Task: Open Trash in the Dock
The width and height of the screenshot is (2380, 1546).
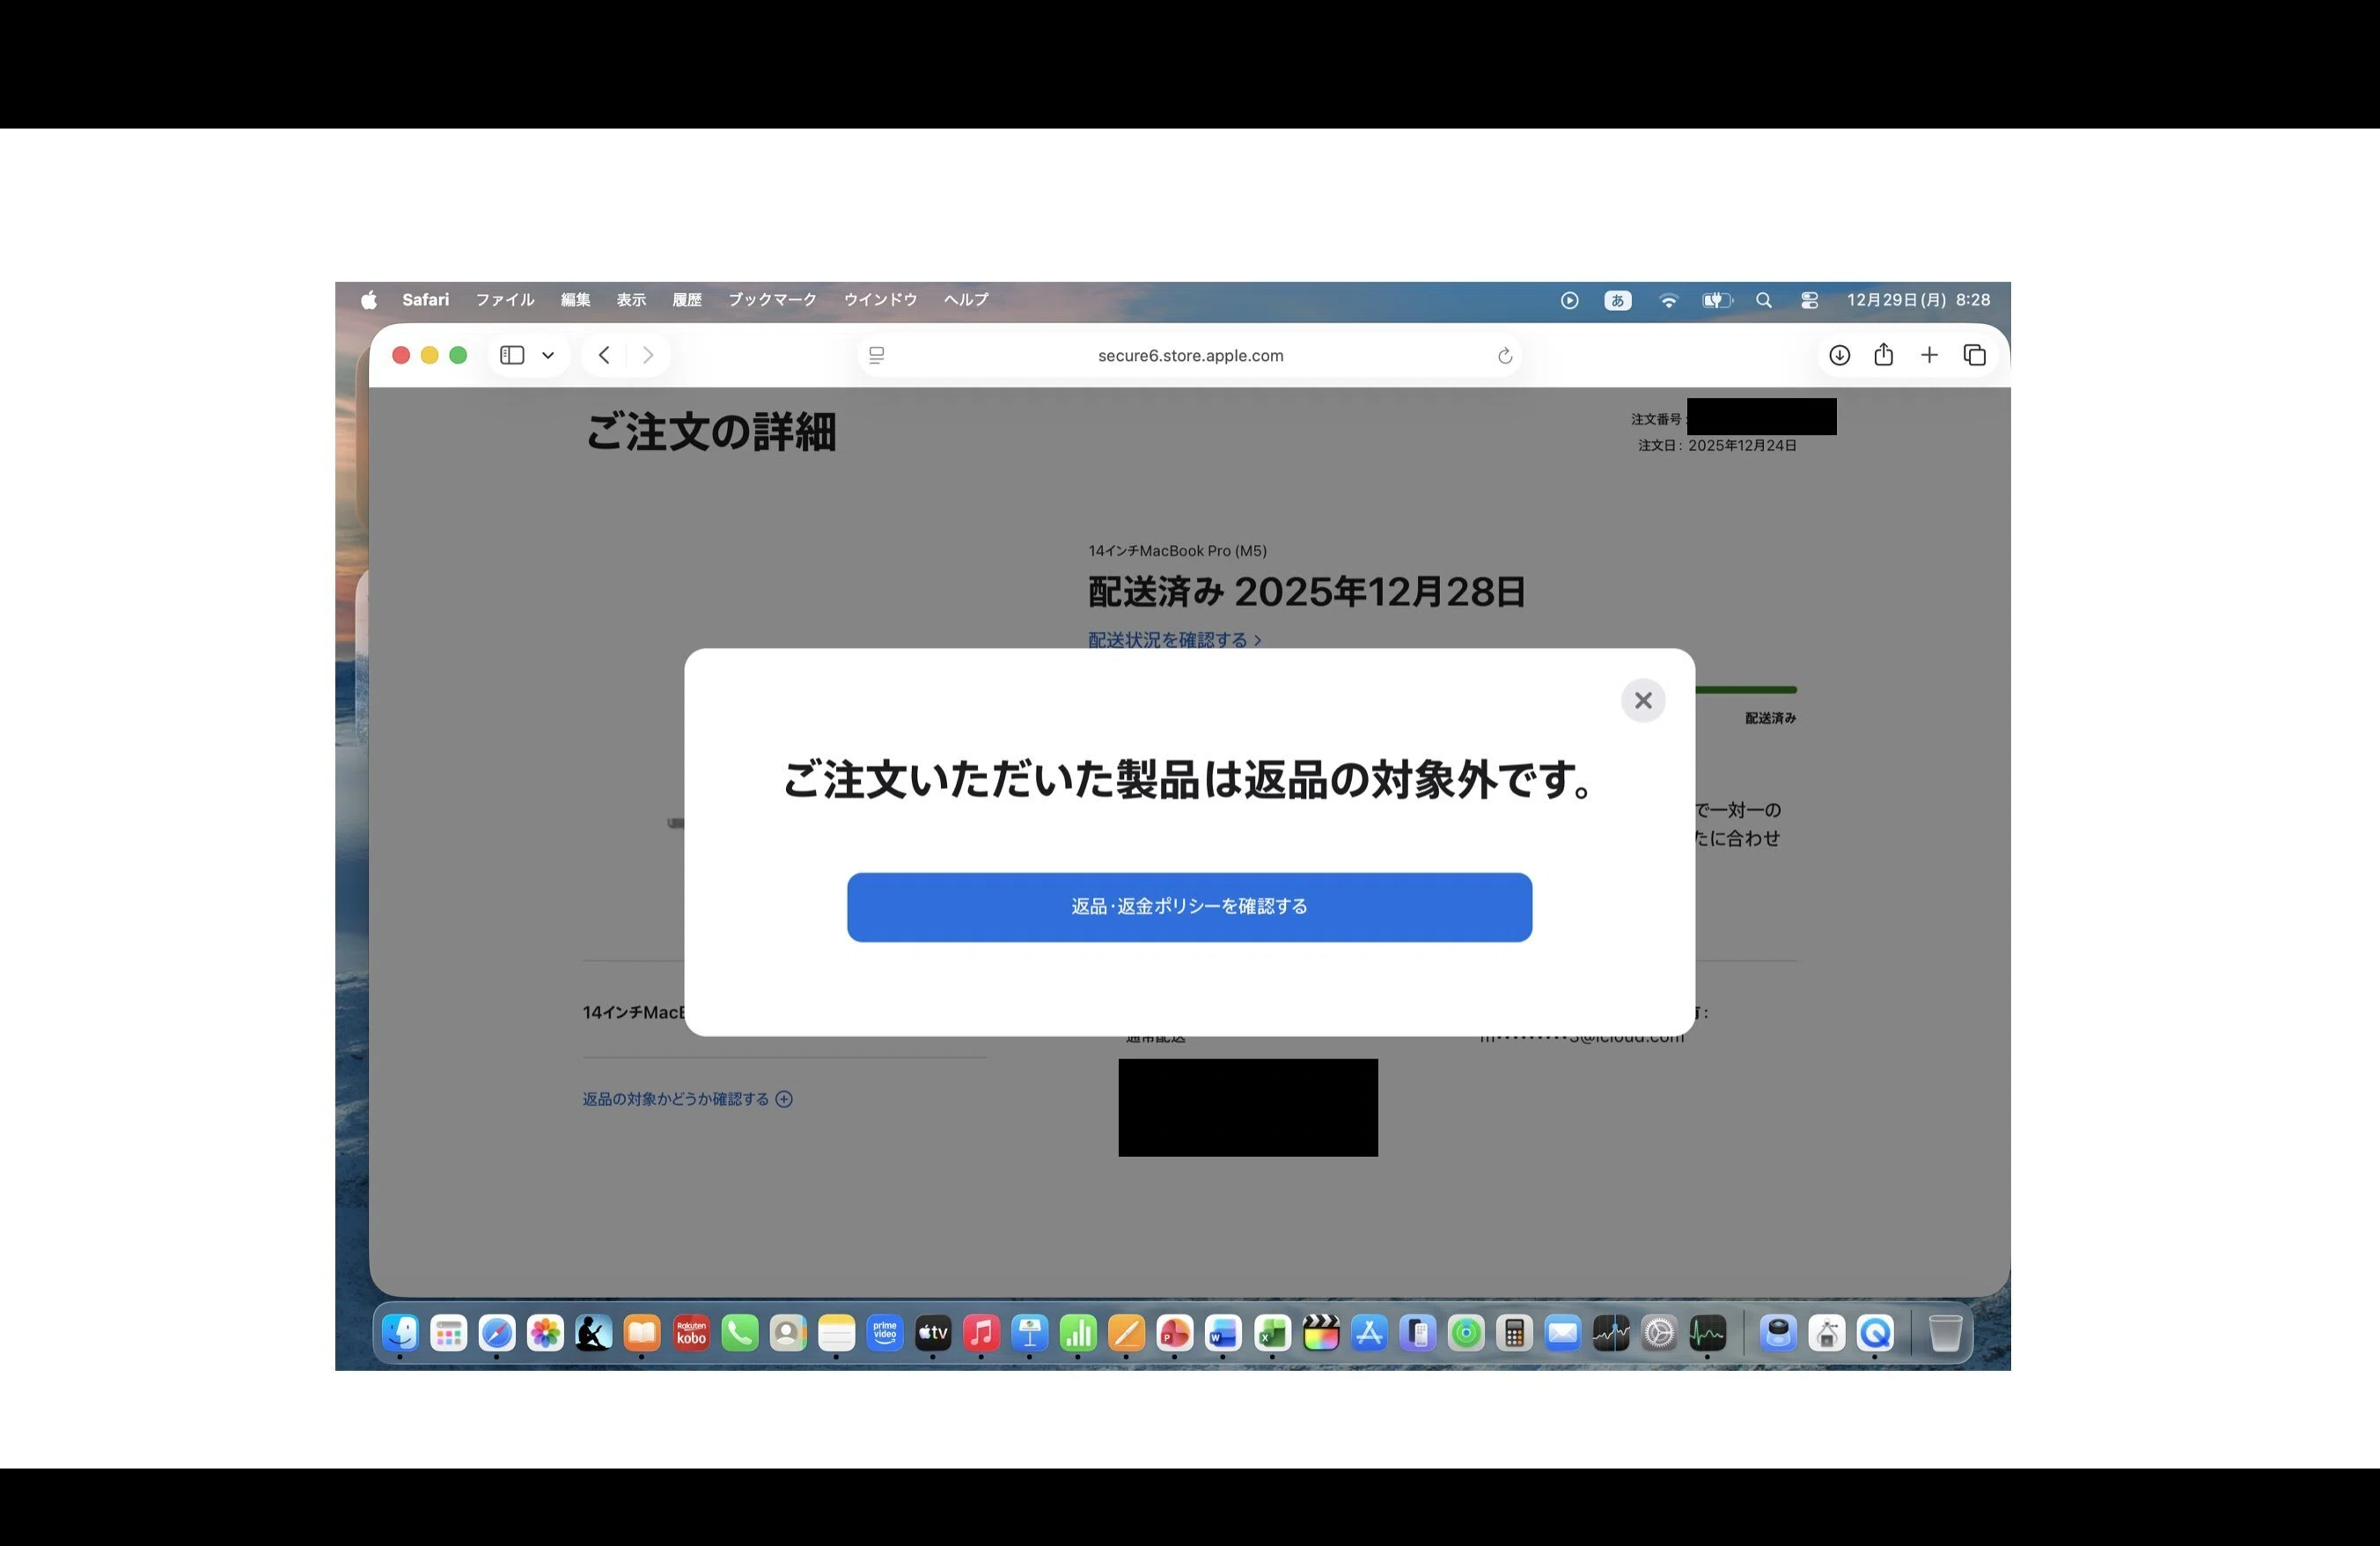Action: point(1945,1333)
